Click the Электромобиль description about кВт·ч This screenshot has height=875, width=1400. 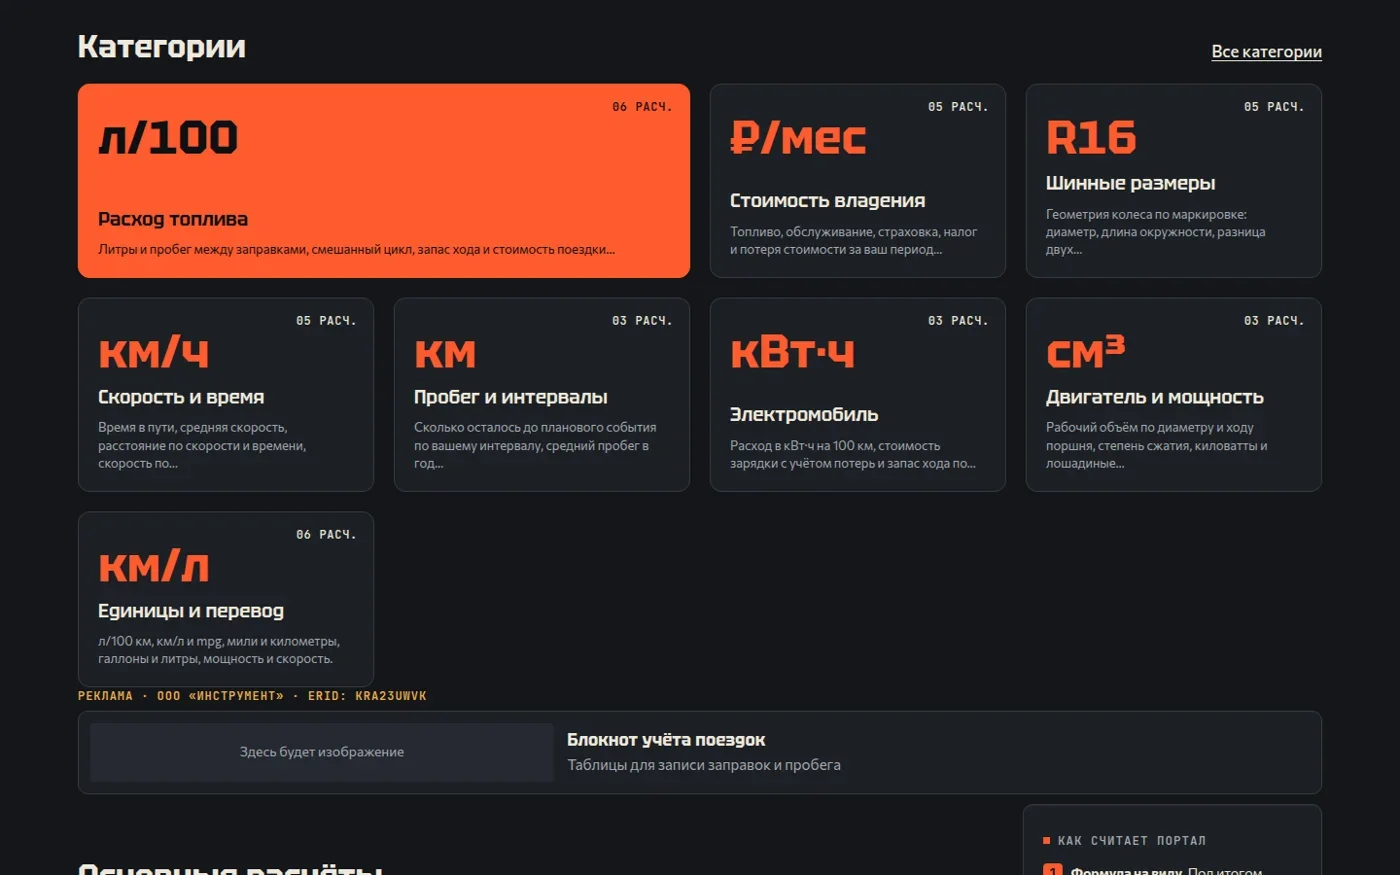(x=853, y=454)
